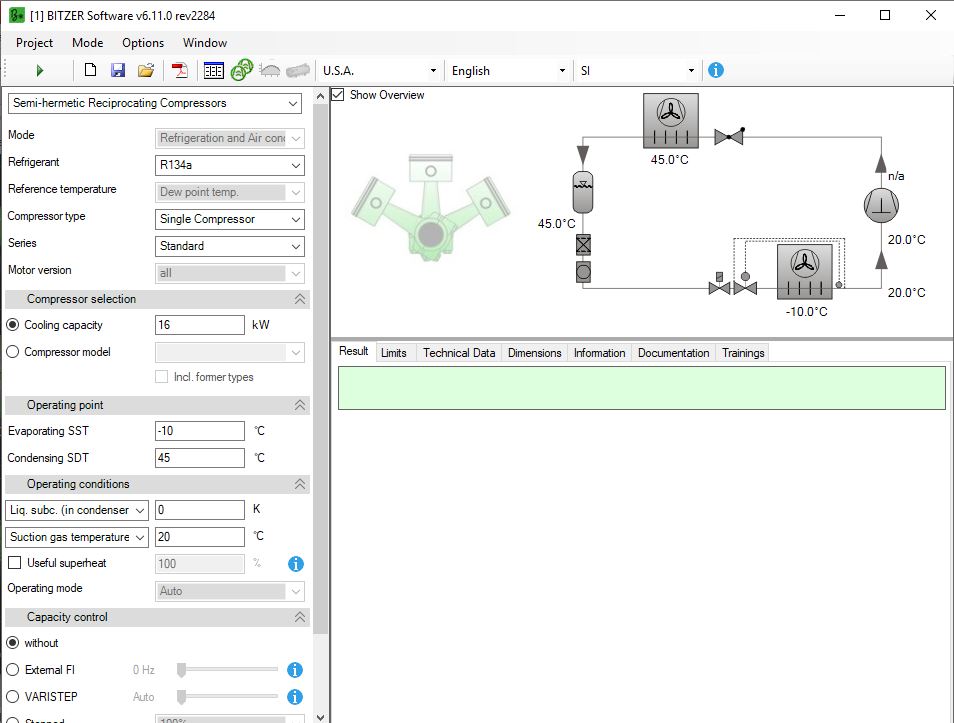Open the Refrigerant dropdown showing R134a
954x723 pixels.
[x=230, y=165]
